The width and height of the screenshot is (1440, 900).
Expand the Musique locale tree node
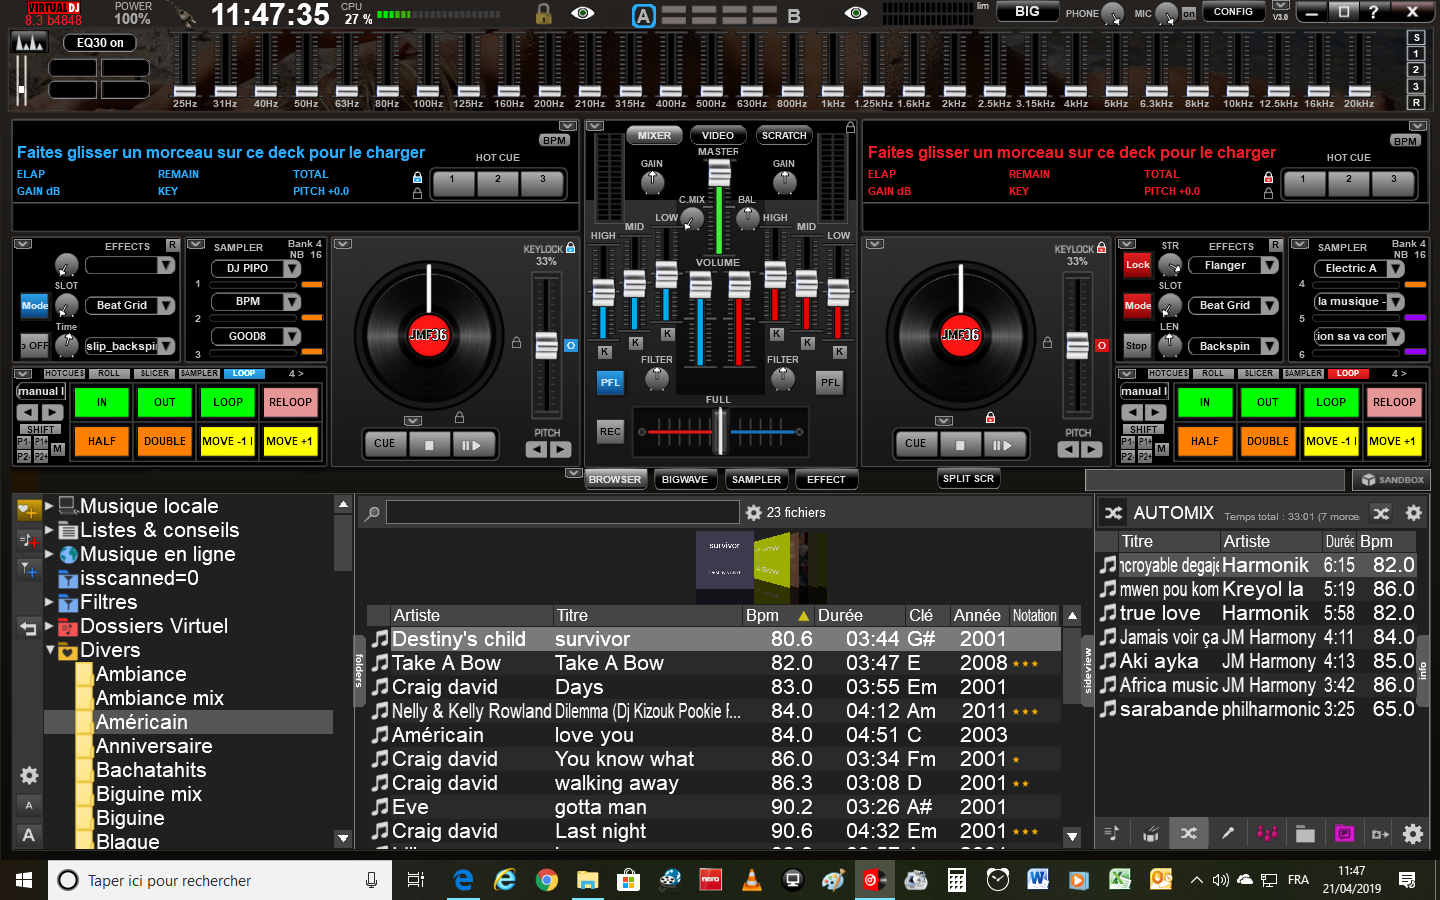coord(49,506)
